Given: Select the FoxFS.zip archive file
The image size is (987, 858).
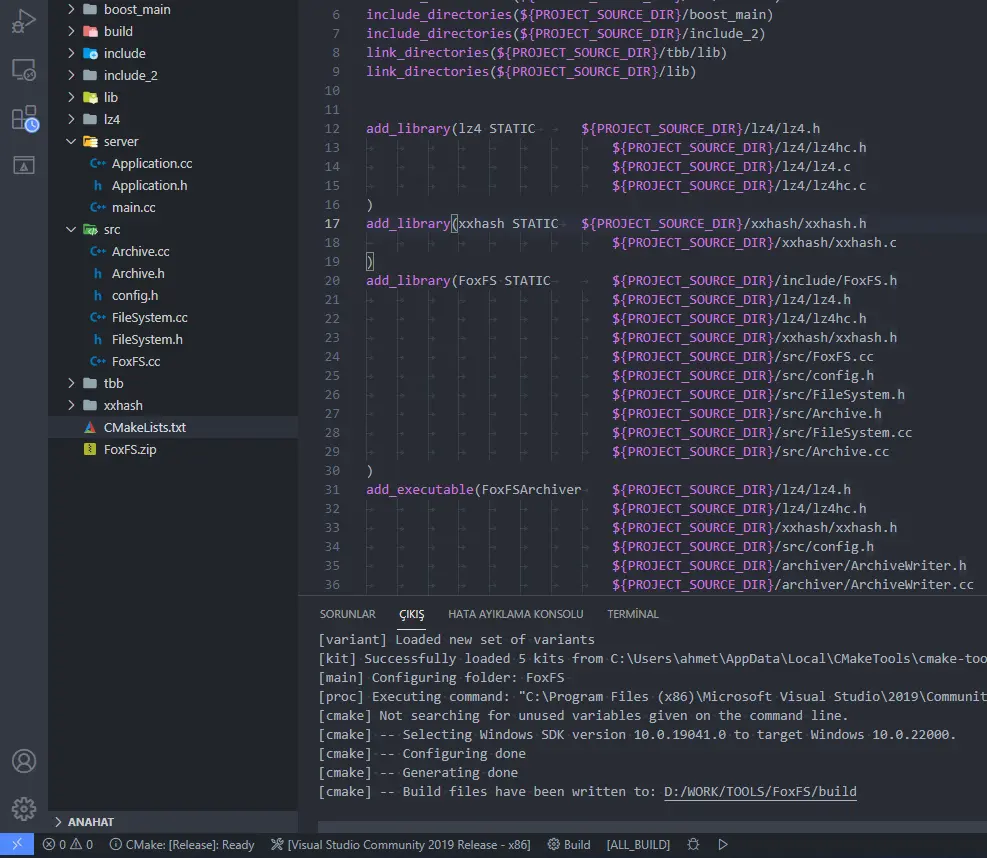Looking at the screenshot, I should 130,449.
